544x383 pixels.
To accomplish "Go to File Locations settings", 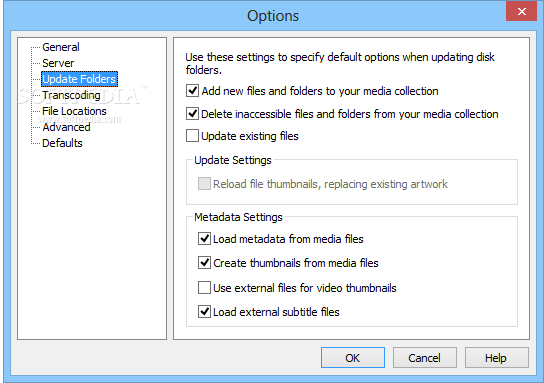I will point(74,111).
